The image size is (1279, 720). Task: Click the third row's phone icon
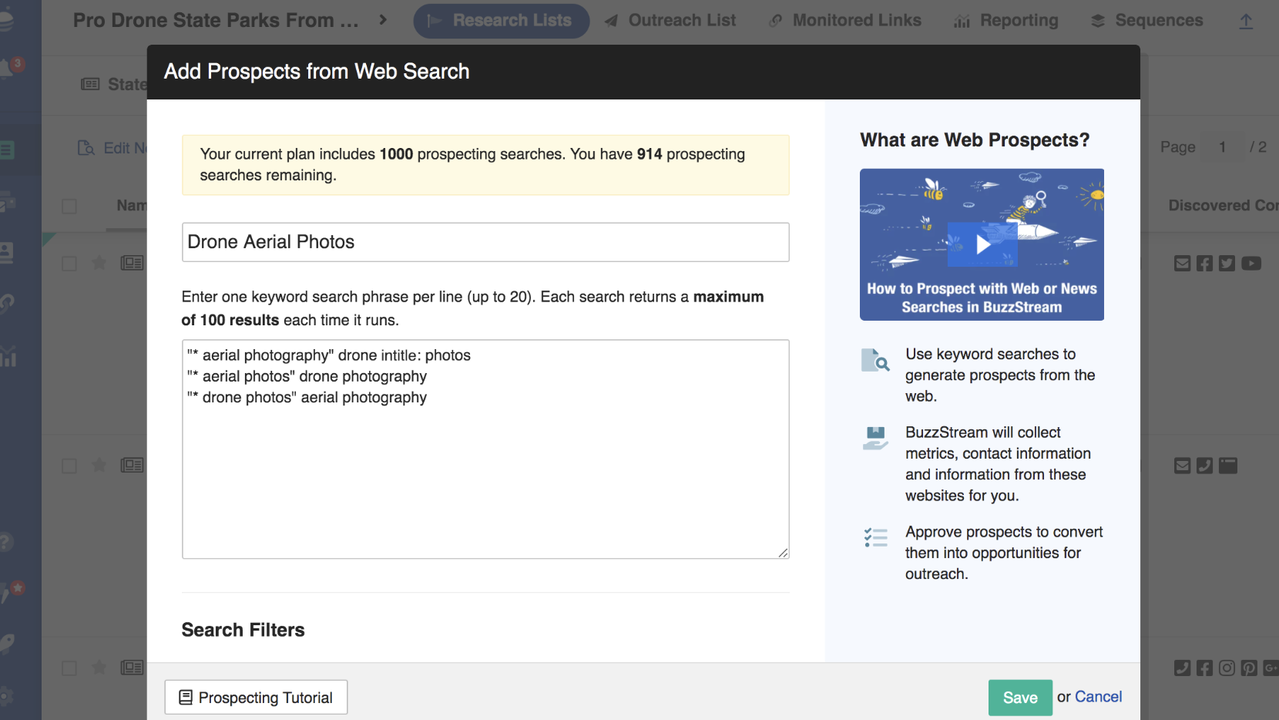click(1182, 668)
